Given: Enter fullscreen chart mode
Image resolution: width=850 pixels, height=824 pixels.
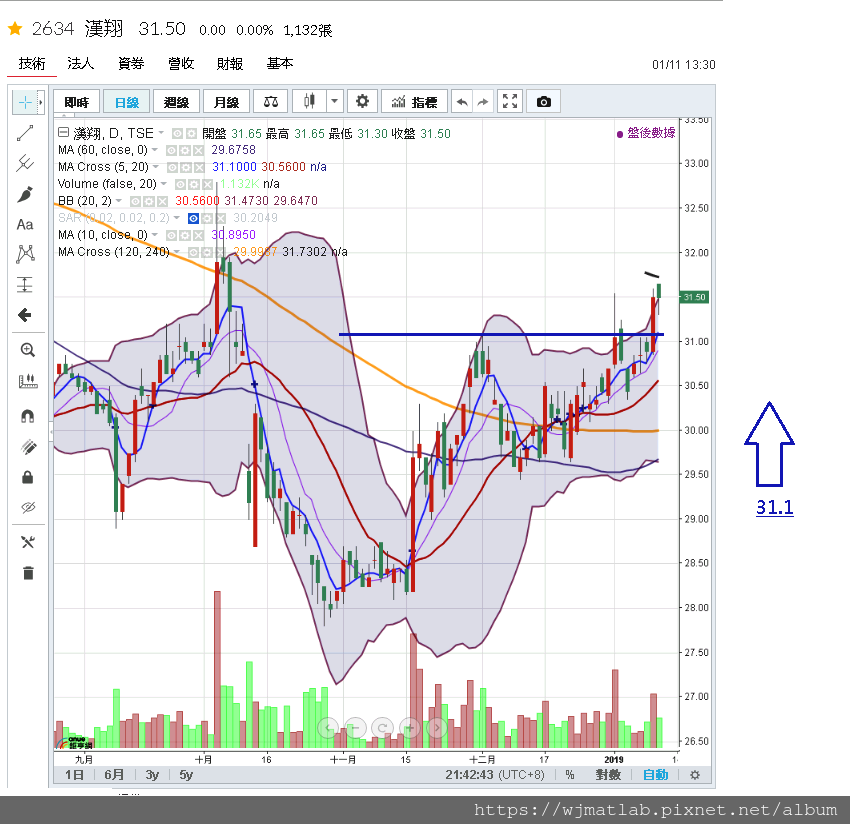Looking at the screenshot, I should tap(510, 101).
